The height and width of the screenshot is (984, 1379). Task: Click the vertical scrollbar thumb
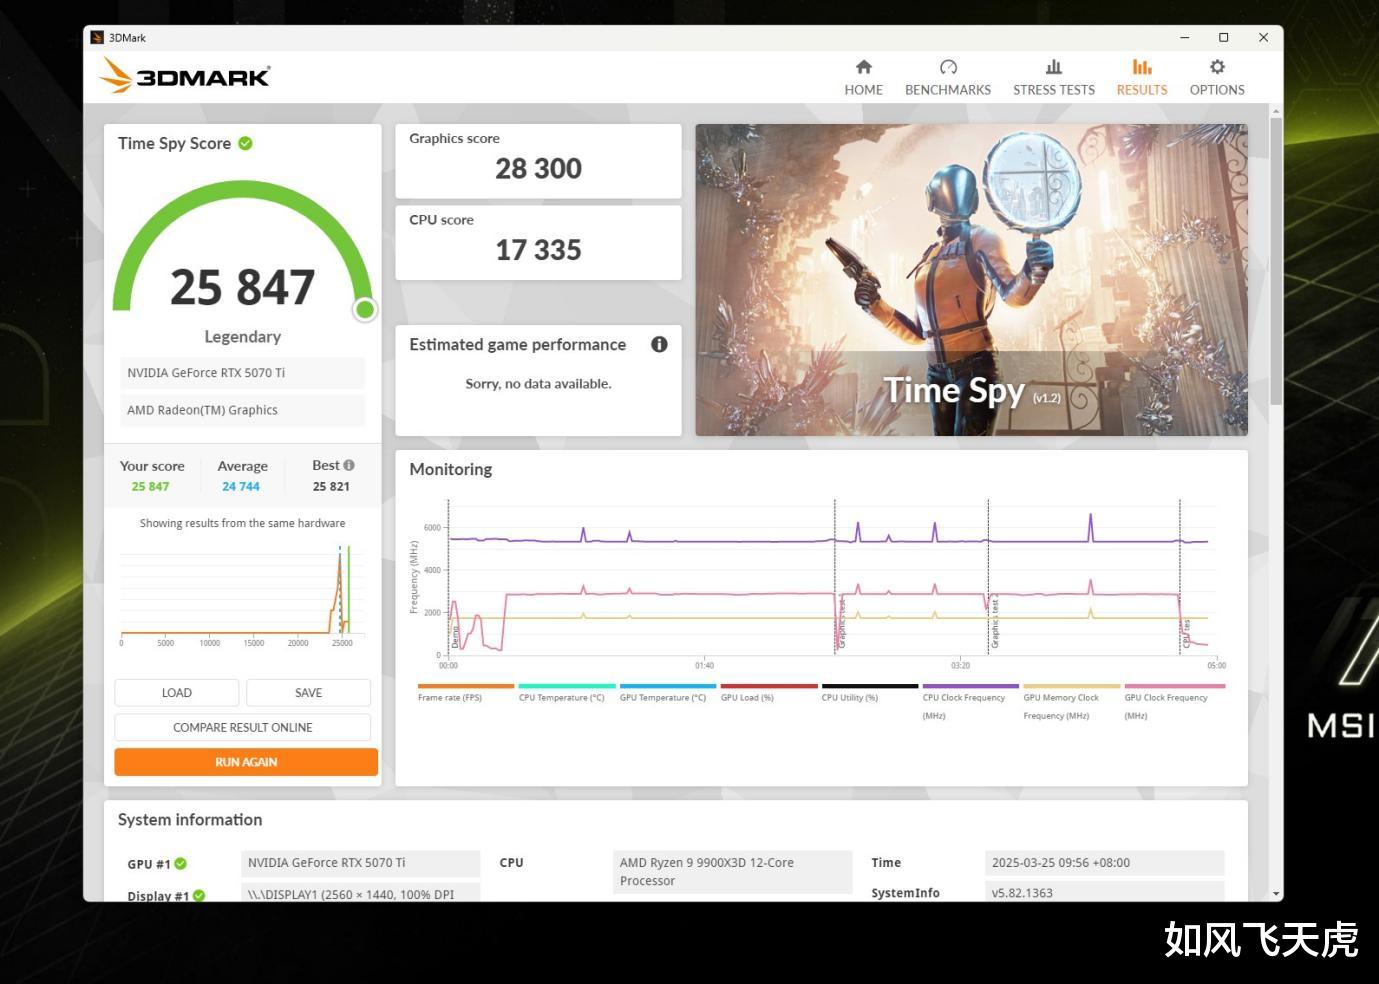coord(1276,260)
